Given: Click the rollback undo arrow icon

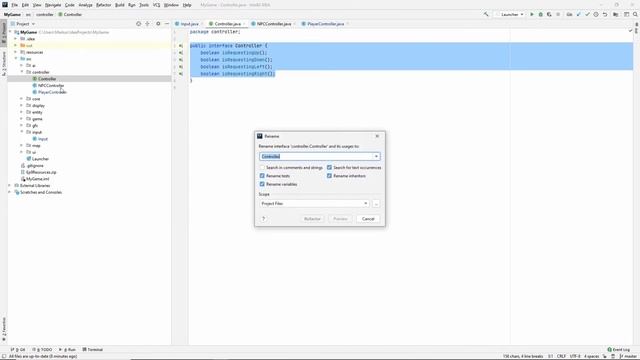Looking at the screenshot, I should pos(605,14).
